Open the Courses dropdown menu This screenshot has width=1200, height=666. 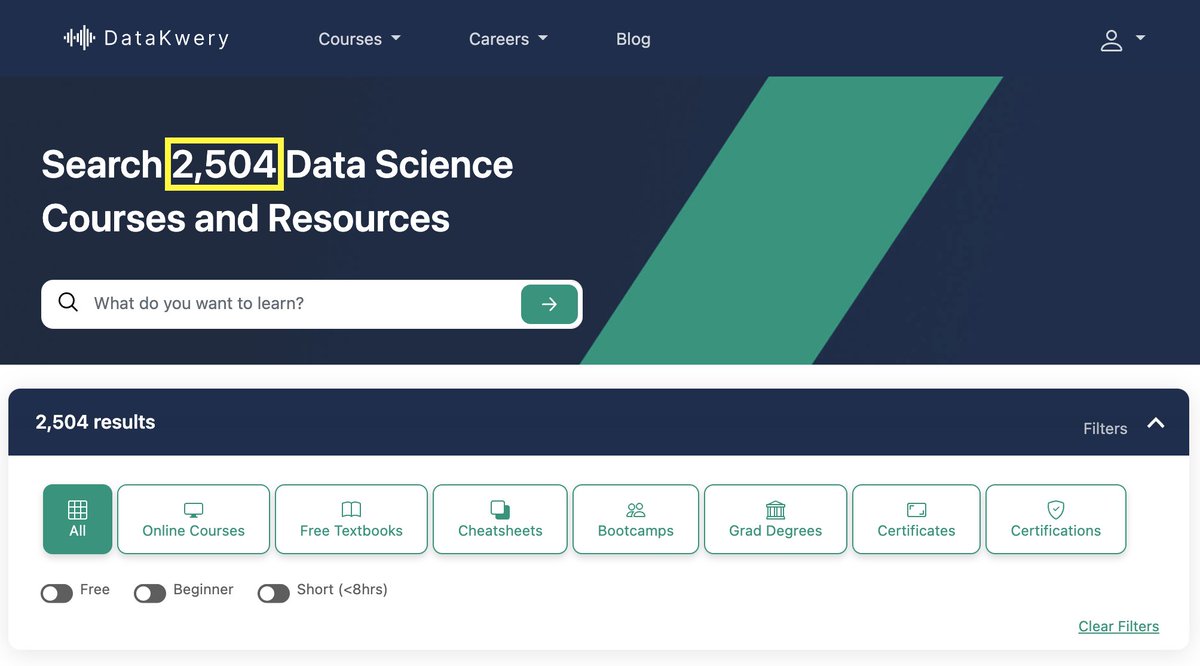(359, 39)
